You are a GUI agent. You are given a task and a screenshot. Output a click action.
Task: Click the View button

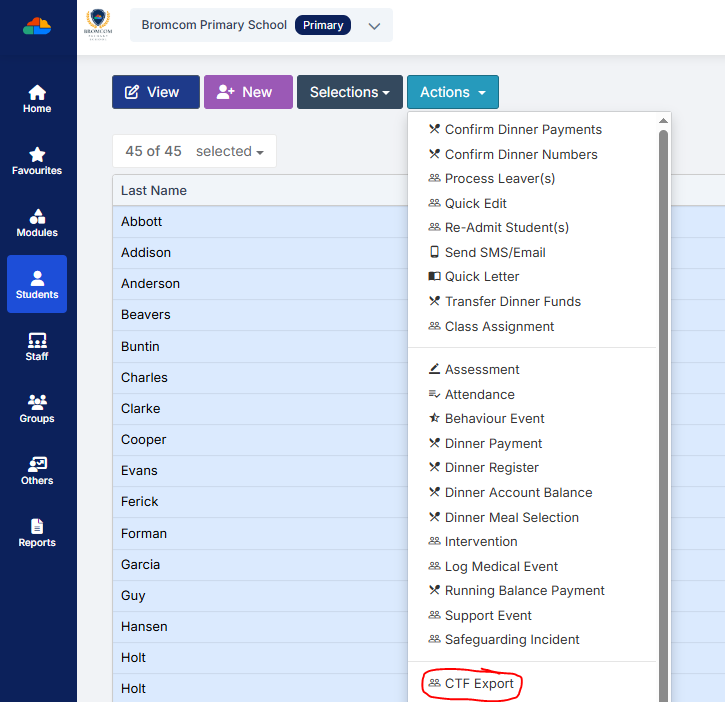coord(155,92)
